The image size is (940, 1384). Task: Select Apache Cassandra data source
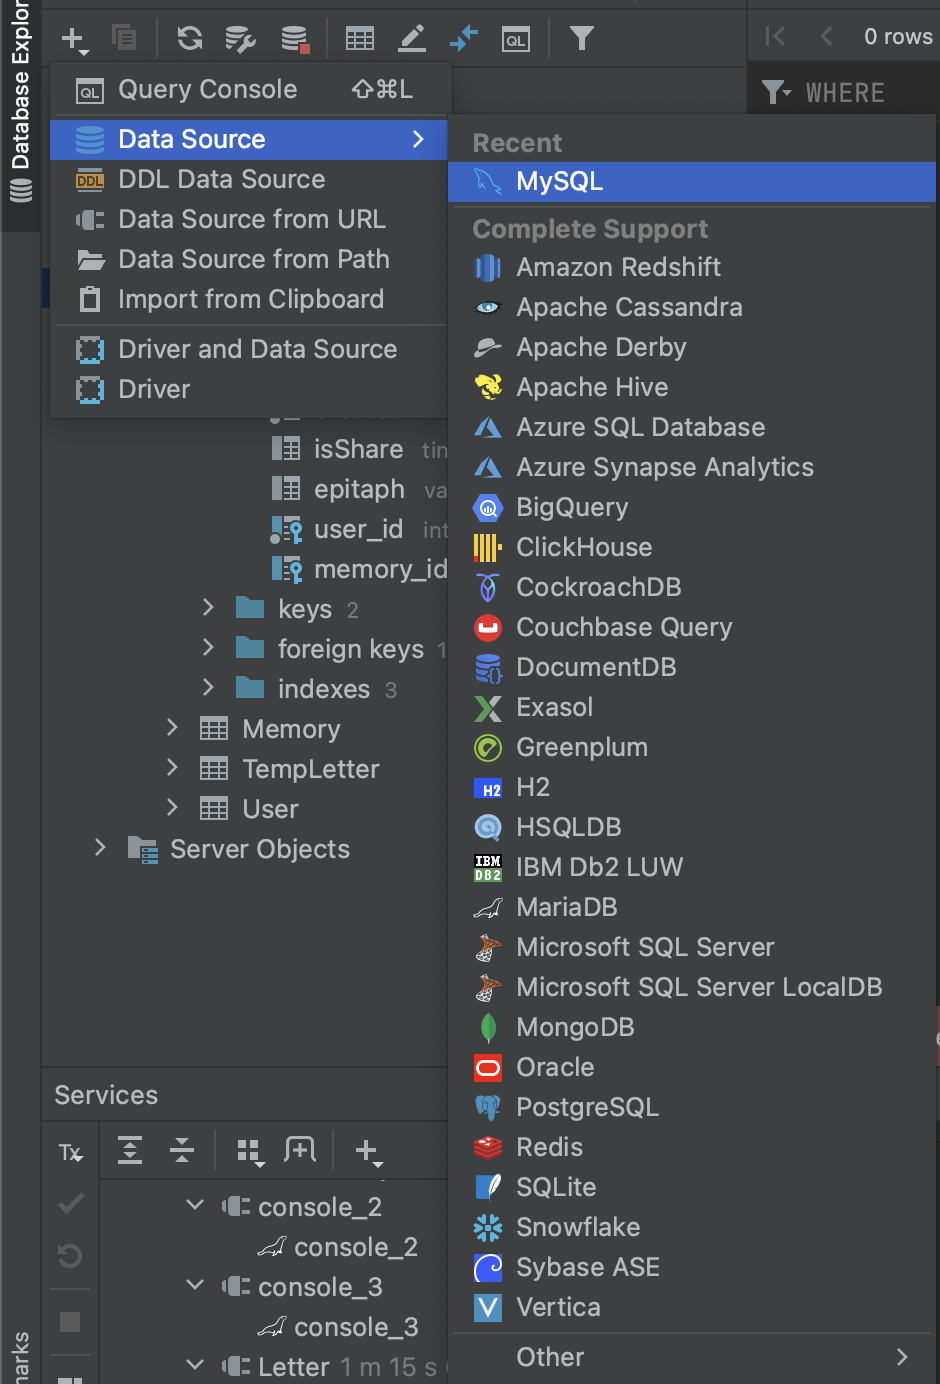(692, 307)
